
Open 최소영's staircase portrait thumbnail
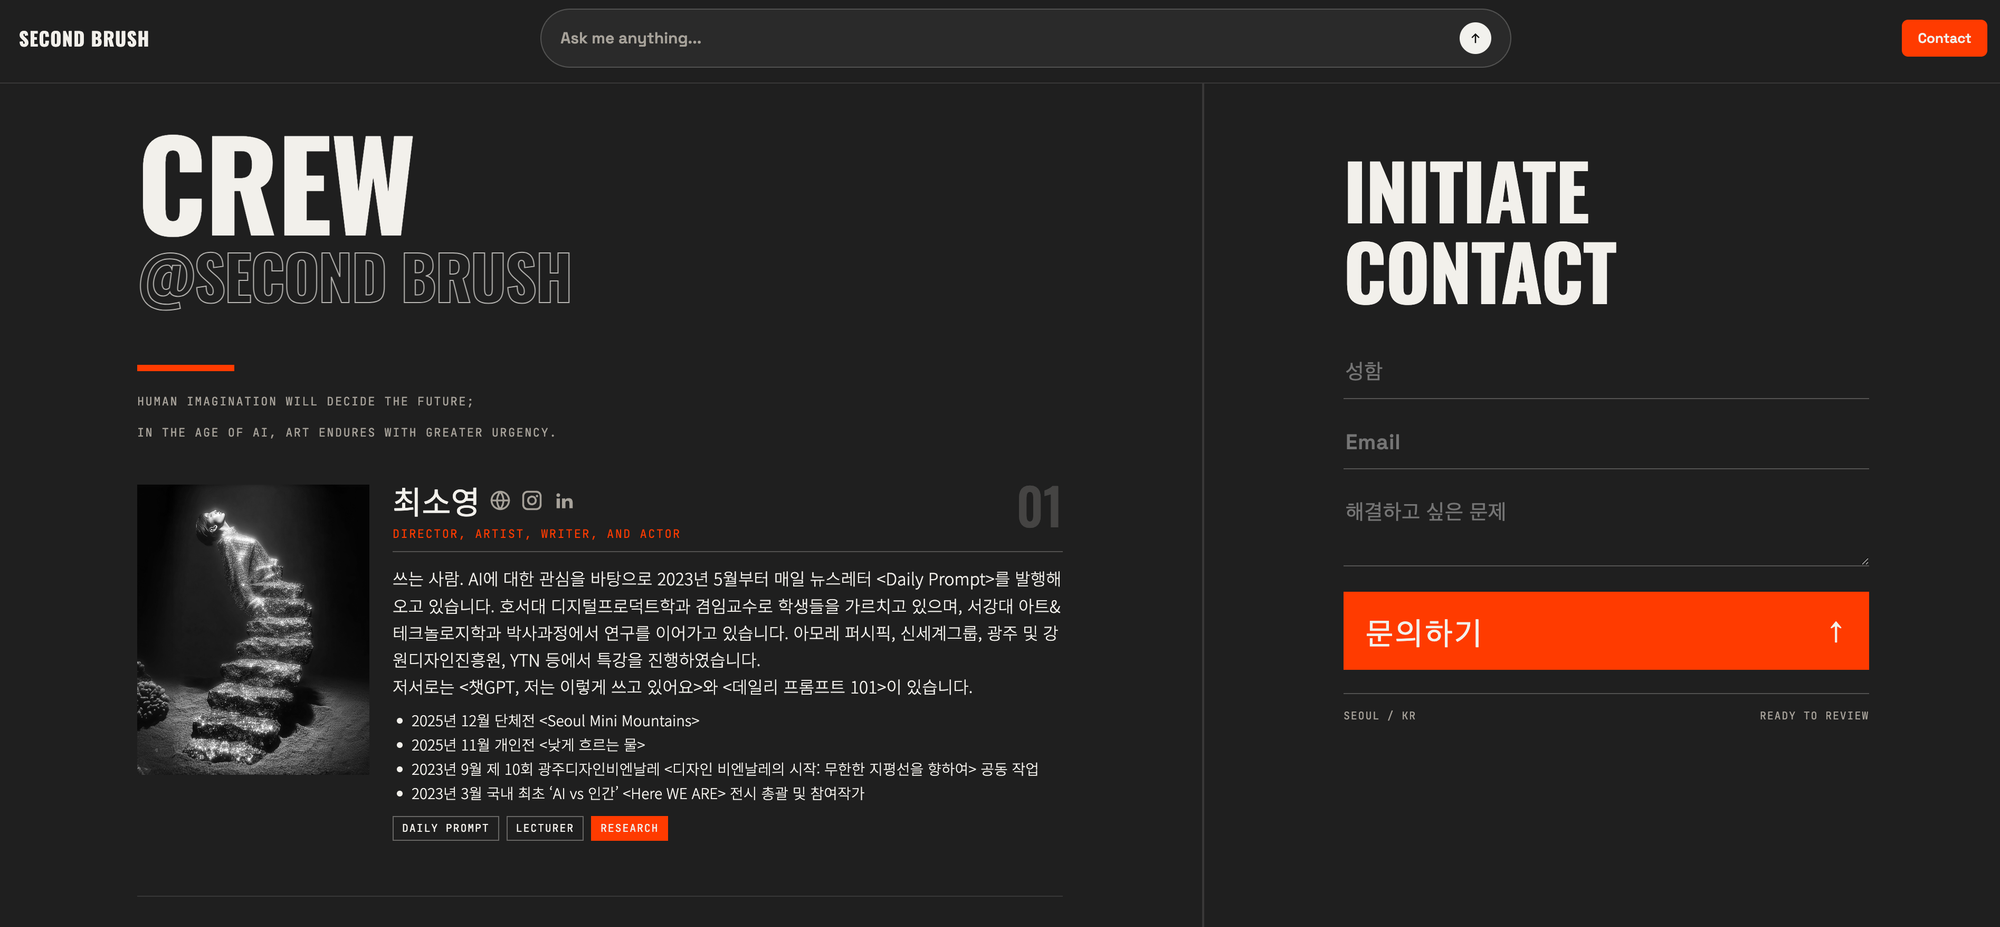253,630
